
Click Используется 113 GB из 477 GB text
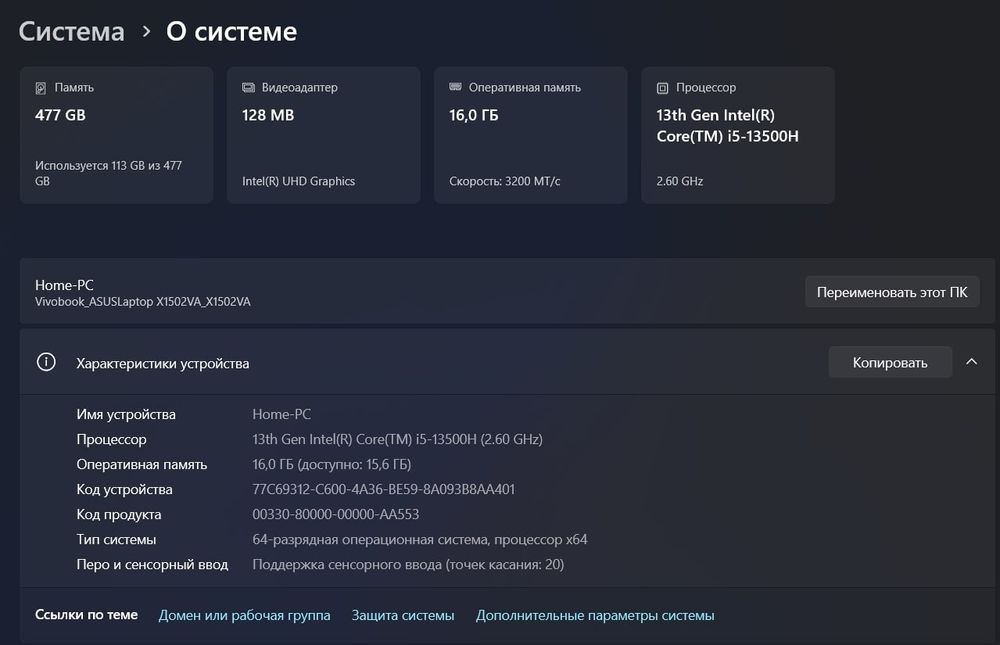tap(108, 173)
